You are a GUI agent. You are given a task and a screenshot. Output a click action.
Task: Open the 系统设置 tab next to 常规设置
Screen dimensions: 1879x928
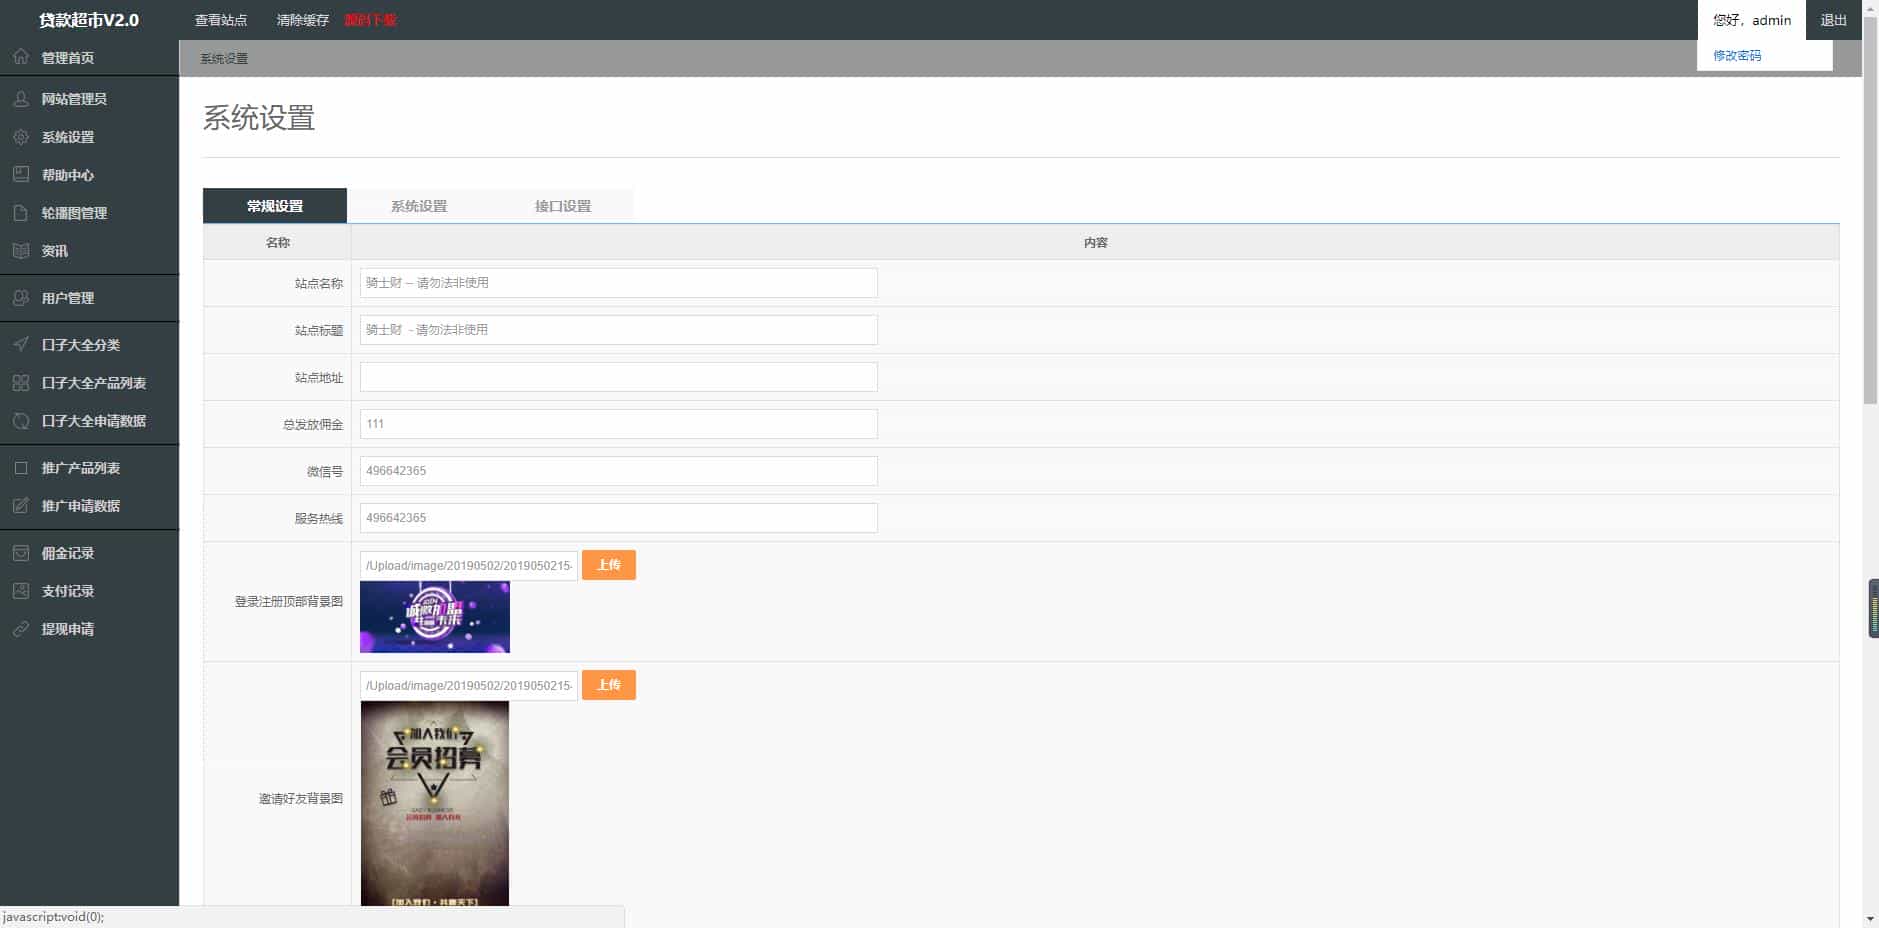click(419, 206)
